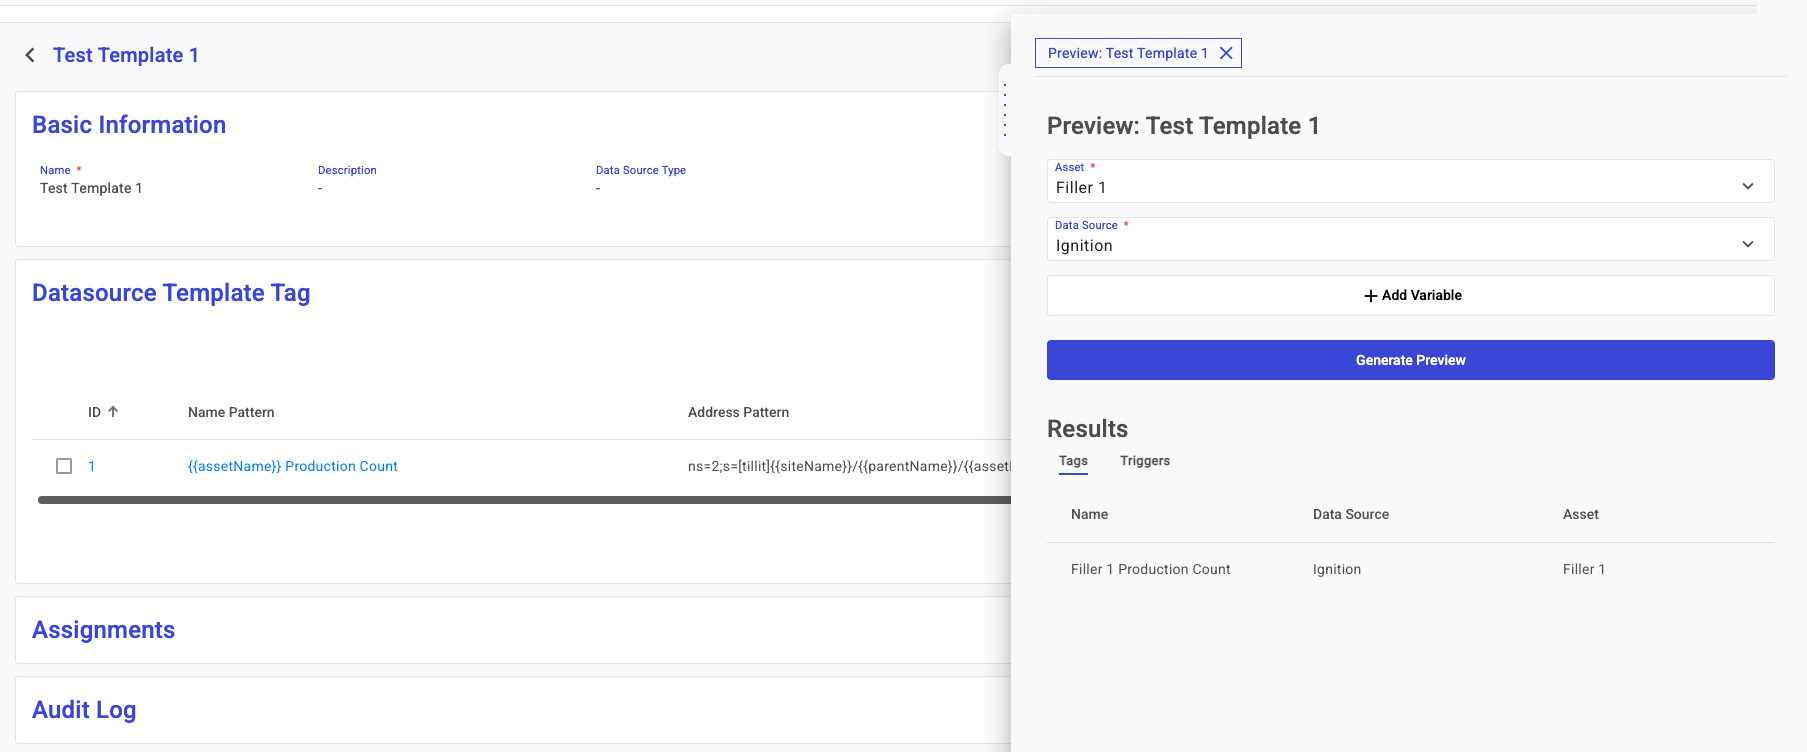This screenshot has height=752, width=1807.
Task: Open the Data Source dropdown showing Ignition
Action: (1410, 240)
